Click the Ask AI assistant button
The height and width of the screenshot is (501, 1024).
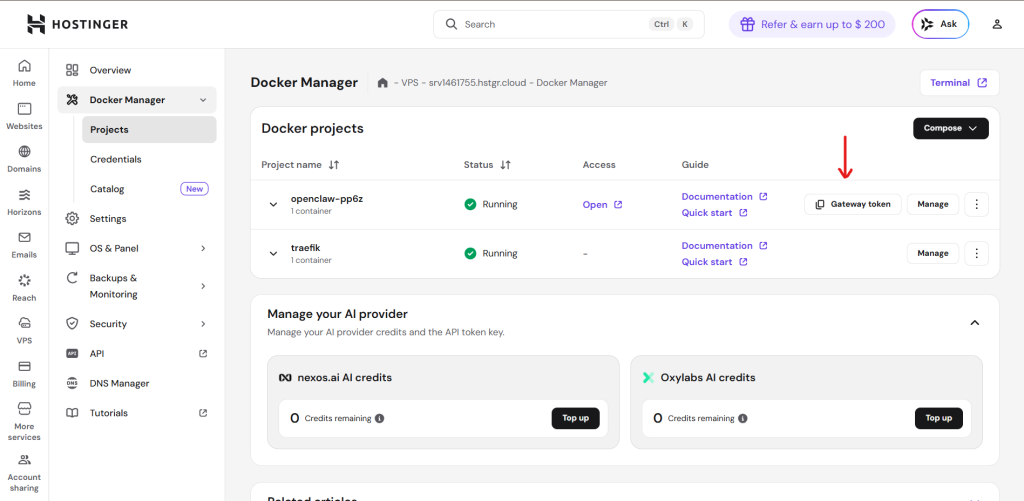pyautogui.click(x=940, y=24)
